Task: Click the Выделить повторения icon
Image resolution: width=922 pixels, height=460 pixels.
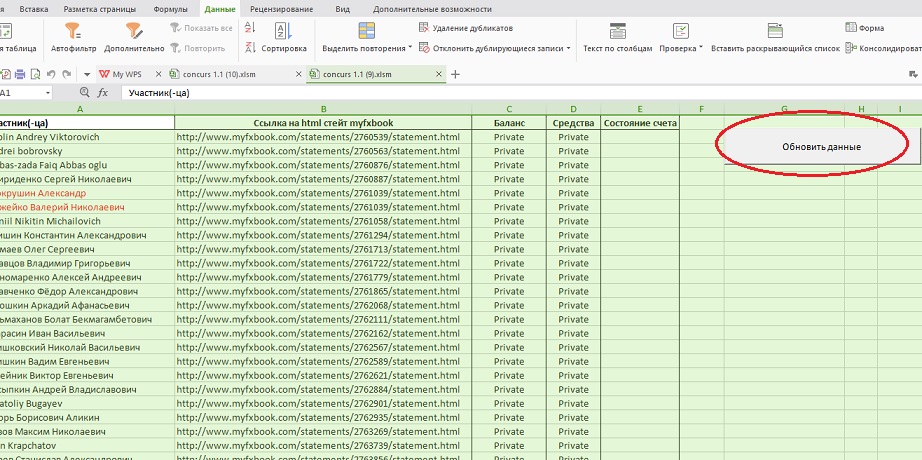Action: click(x=367, y=31)
